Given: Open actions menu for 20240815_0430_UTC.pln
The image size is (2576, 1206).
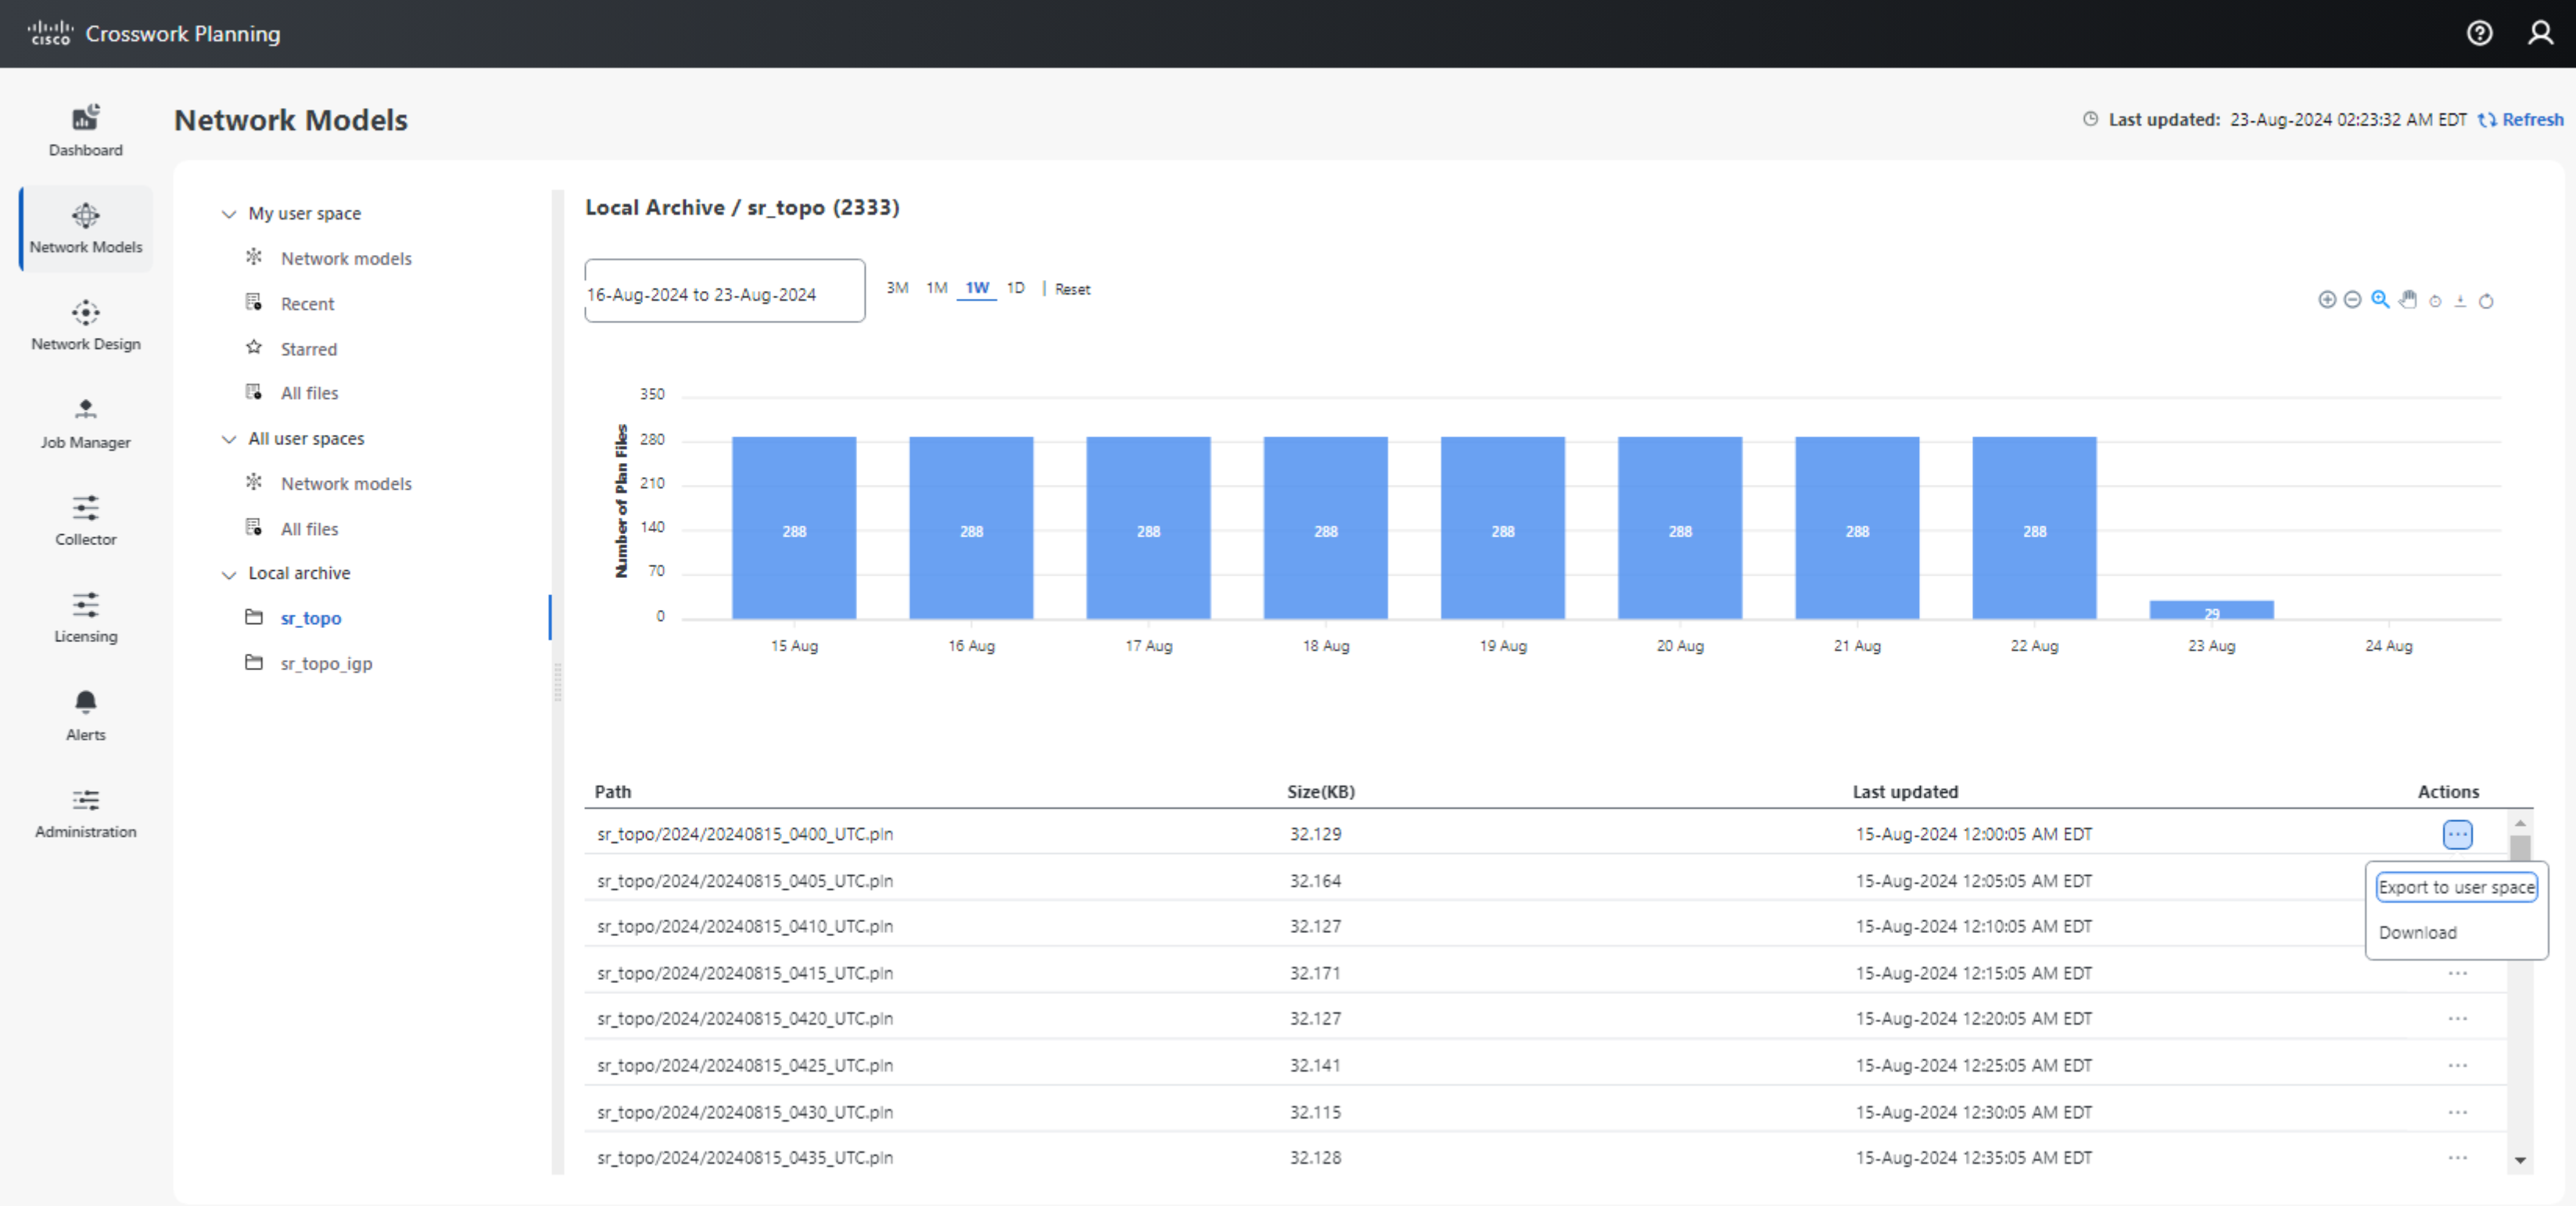Looking at the screenshot, I should coord(2457,1112).
